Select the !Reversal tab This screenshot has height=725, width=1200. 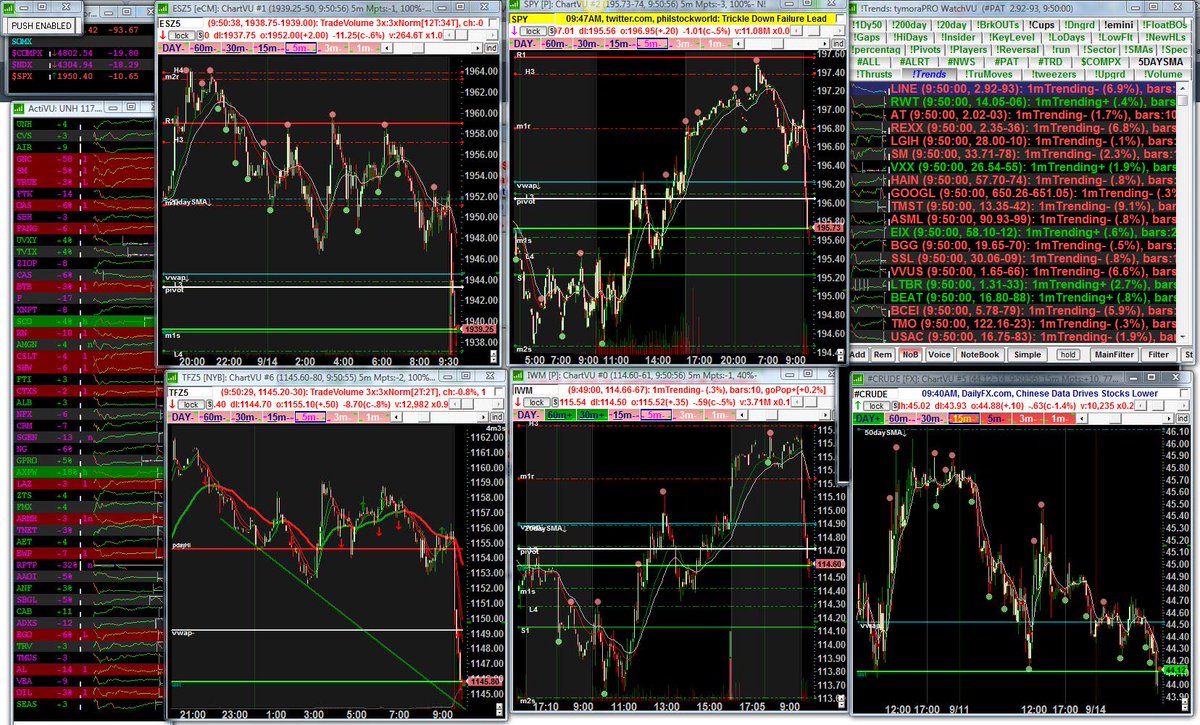(1016, 49)
